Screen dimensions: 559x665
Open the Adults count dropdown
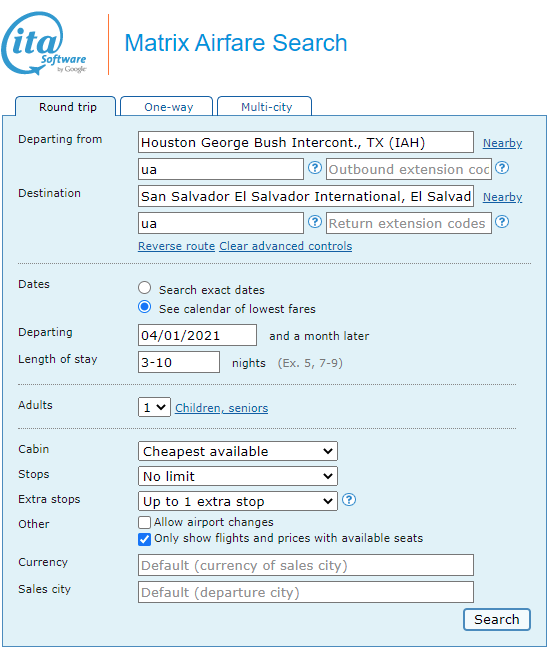click(154, 407)
